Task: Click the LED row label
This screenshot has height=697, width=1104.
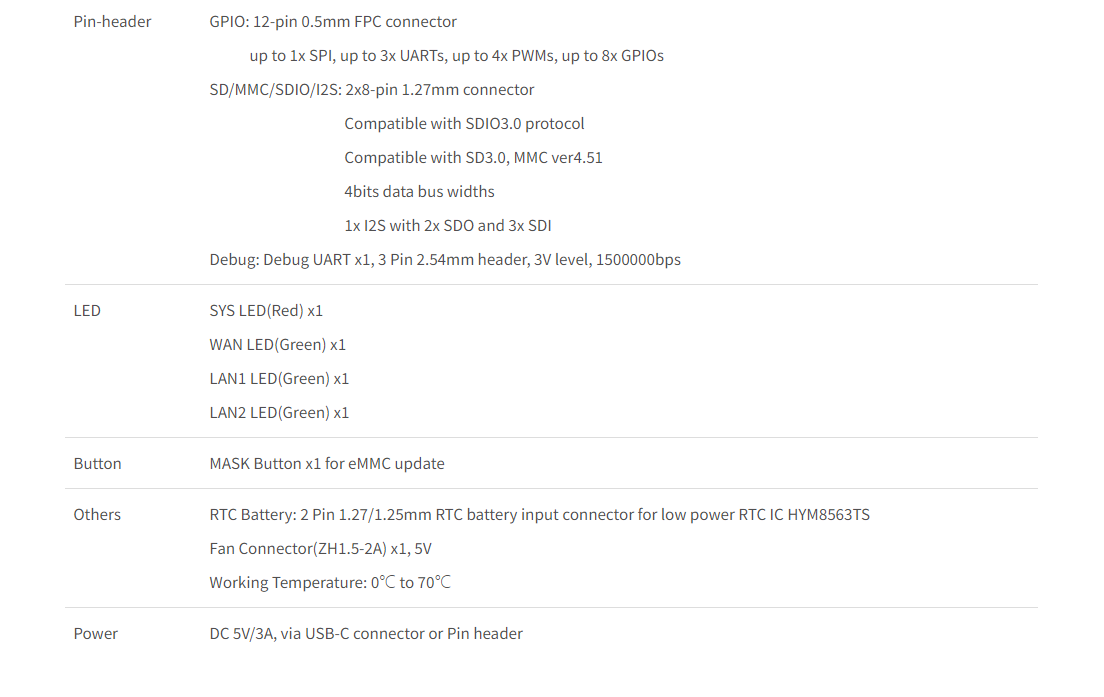Action: coord(87,310)
